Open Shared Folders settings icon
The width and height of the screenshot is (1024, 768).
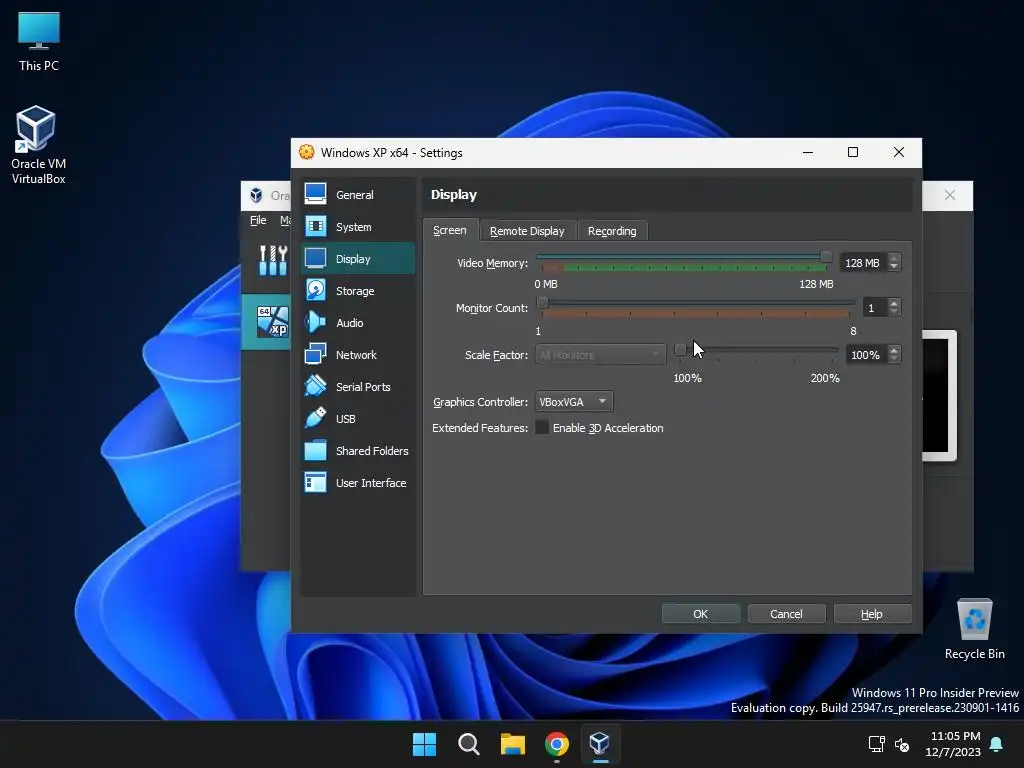[x=315, y=450]
